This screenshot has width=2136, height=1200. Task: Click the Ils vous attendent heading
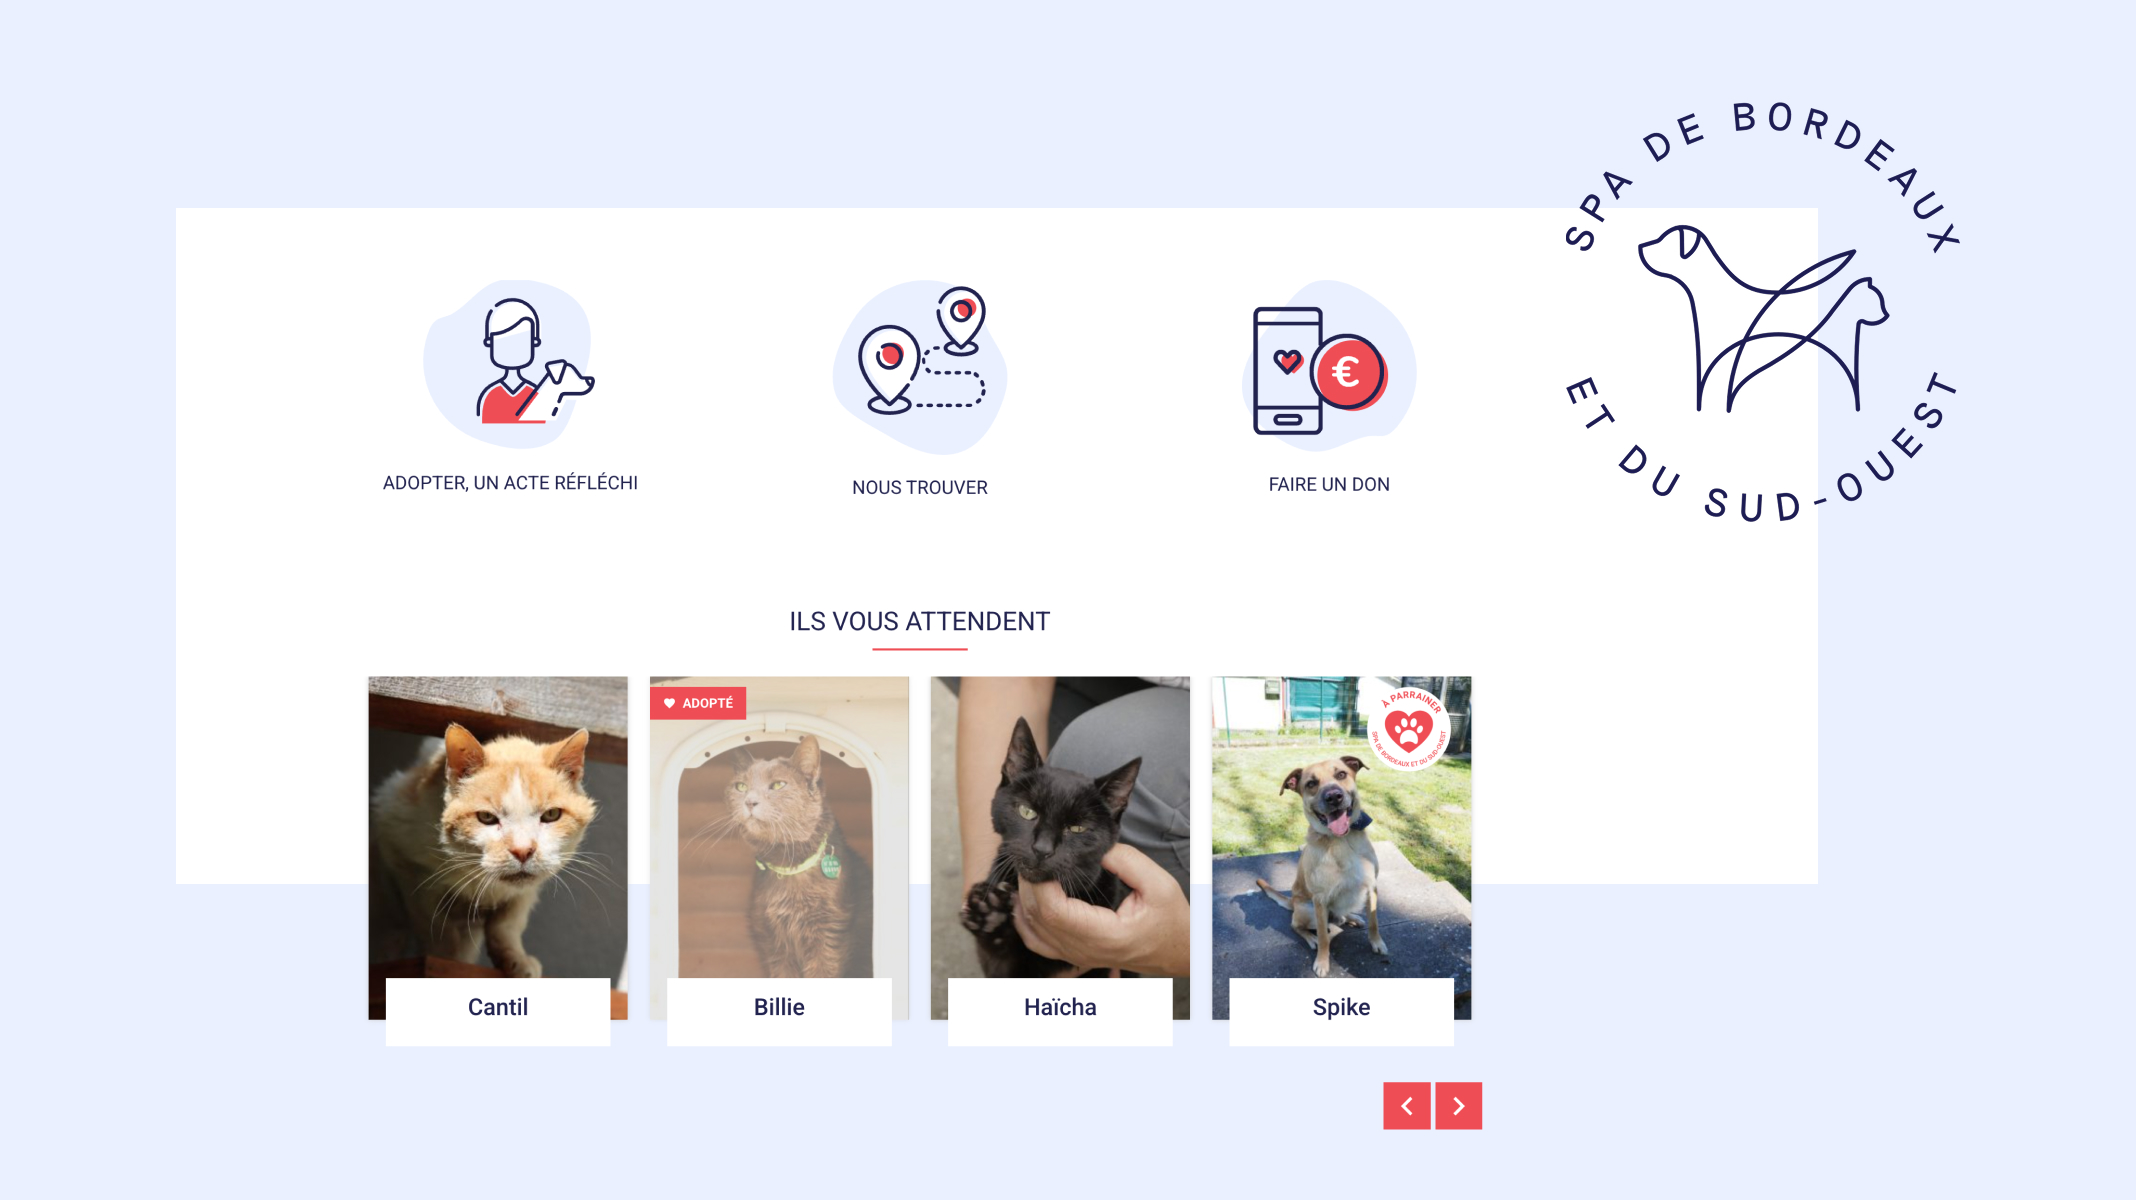pos(920,622)
